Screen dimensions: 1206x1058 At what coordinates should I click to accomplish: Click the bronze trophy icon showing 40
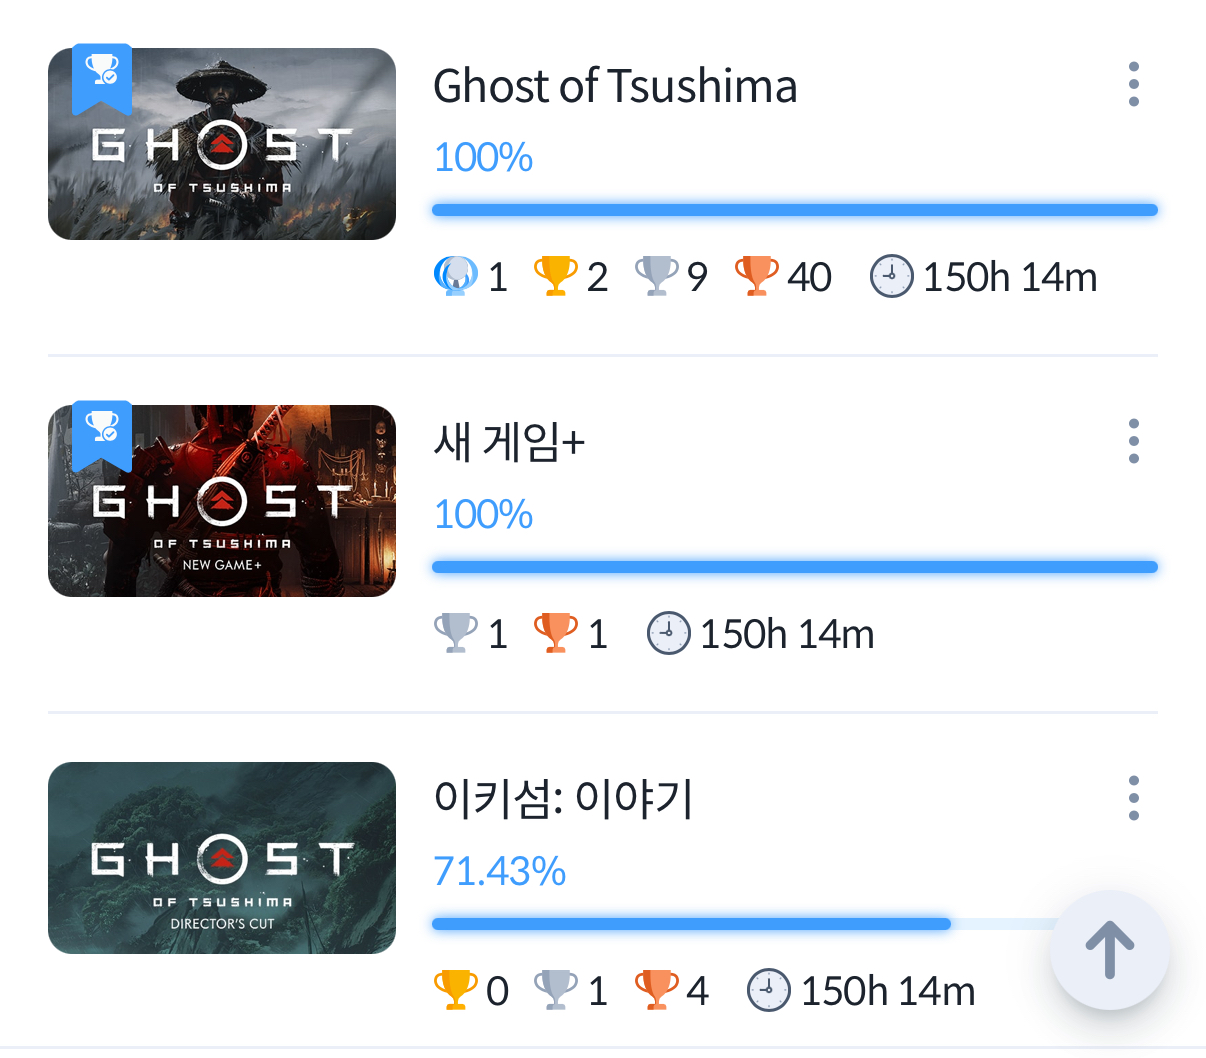click(757, 276)
